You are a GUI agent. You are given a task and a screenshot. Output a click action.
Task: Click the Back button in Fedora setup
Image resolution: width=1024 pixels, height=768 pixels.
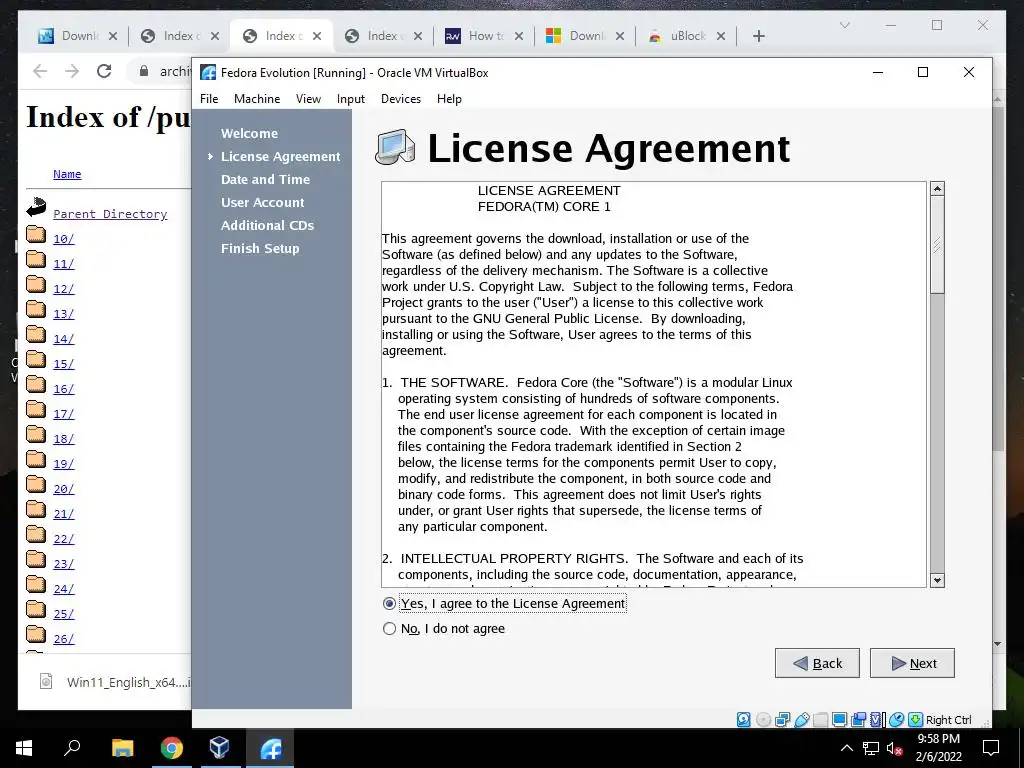point(817,663)
